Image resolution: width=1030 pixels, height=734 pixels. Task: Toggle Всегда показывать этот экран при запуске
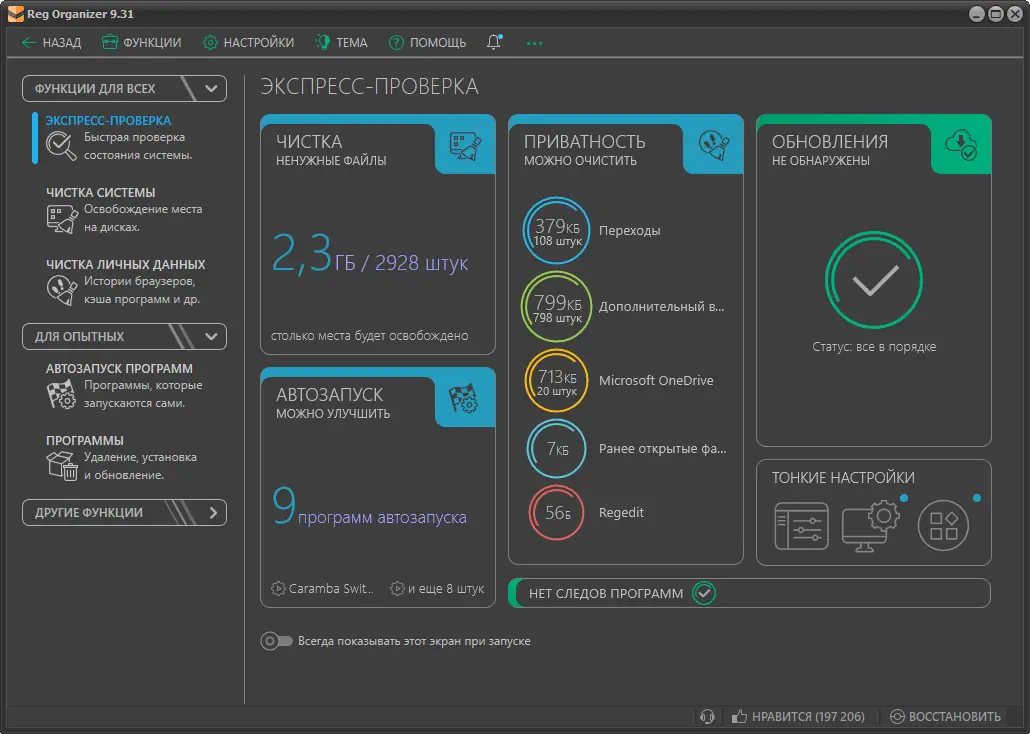pos(277,641)
